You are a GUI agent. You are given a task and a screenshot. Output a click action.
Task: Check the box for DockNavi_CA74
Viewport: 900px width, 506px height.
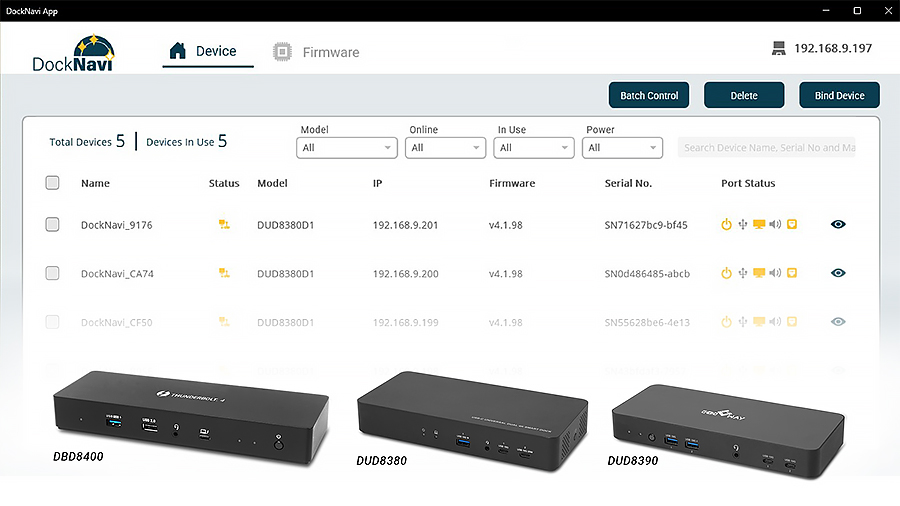tap(53, 273)
